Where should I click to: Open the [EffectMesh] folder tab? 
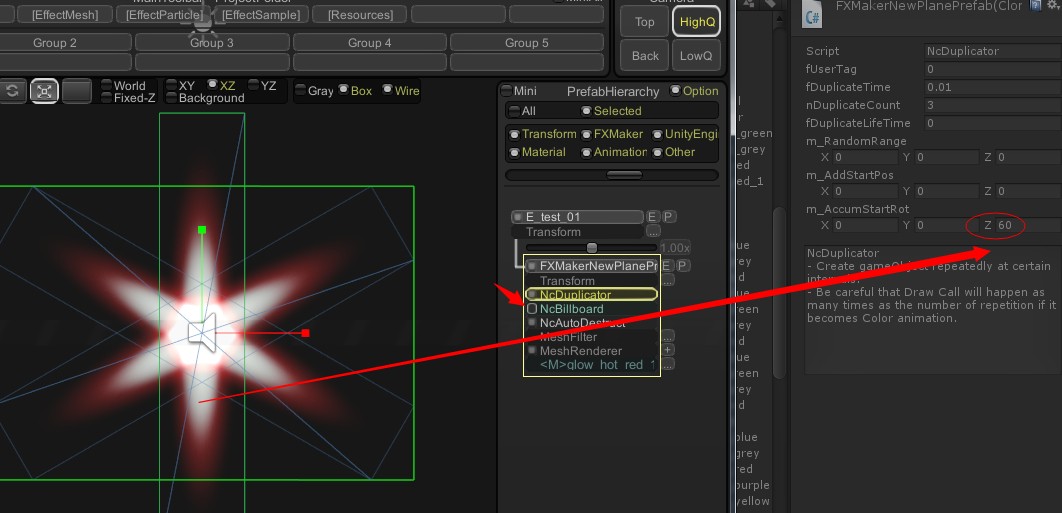65,14
